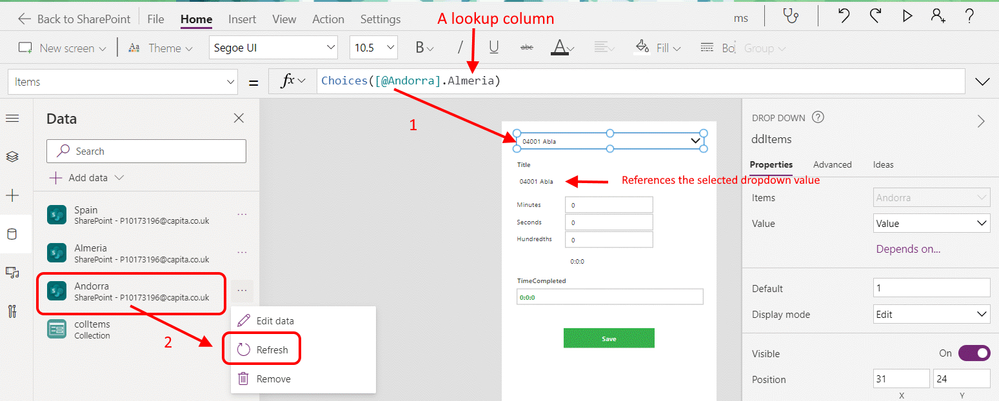Open the Advanced tools icon in sidebar
This screenshot has width=999, height=401.
pos(12,312)
